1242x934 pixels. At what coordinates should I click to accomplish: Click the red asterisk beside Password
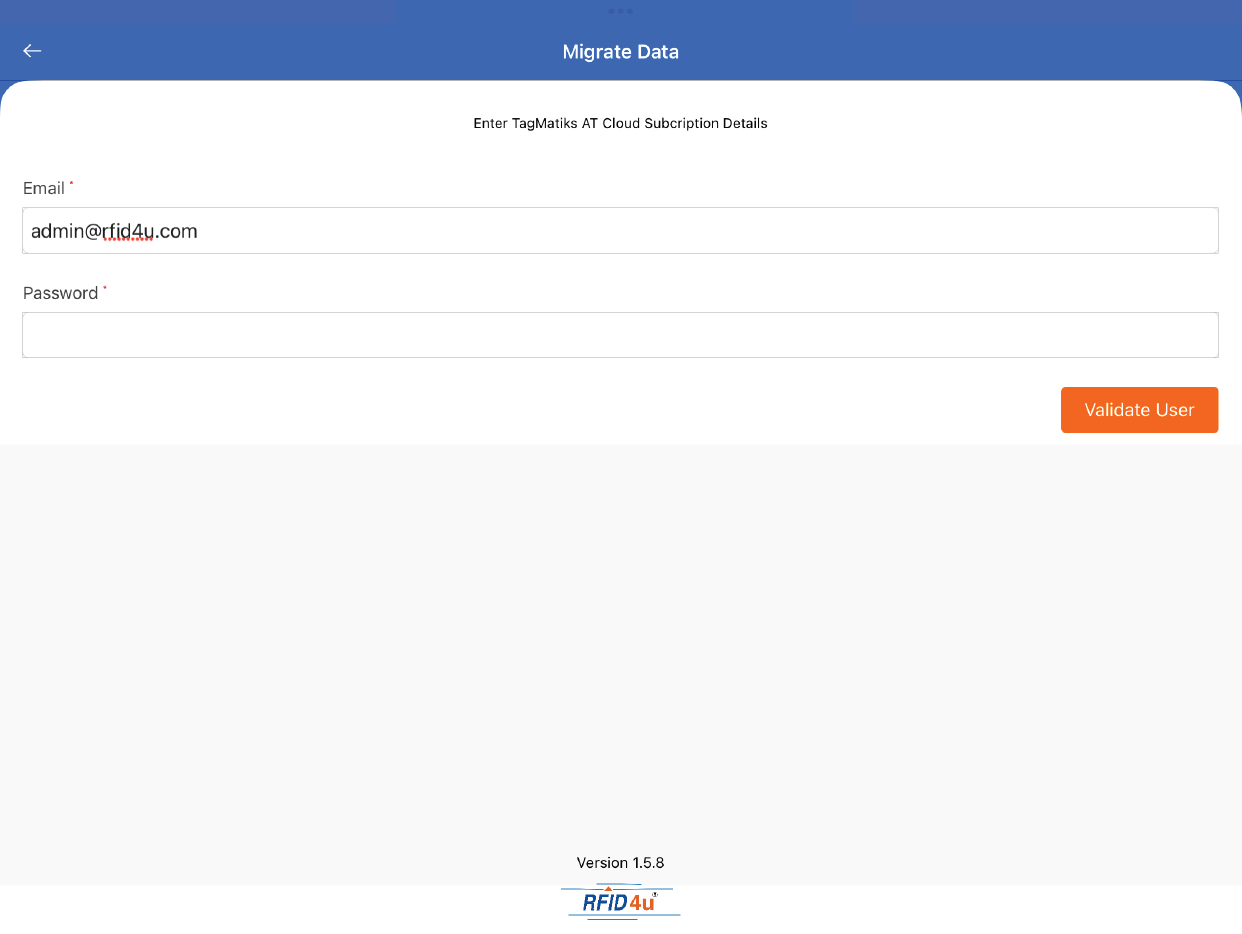(x=105, y=289)
